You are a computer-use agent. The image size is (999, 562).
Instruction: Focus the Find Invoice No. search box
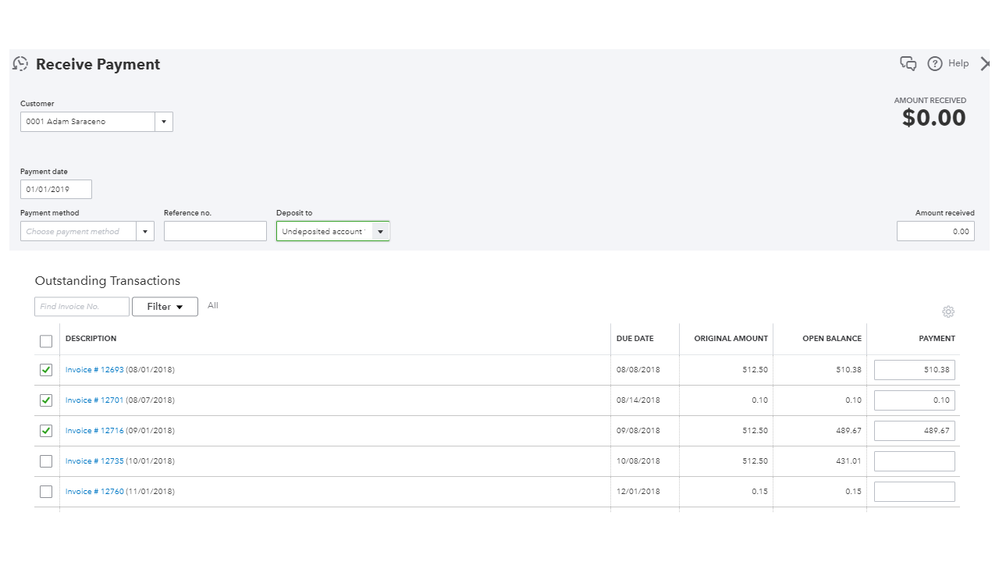pyautogui.click(x=82, y=307)
